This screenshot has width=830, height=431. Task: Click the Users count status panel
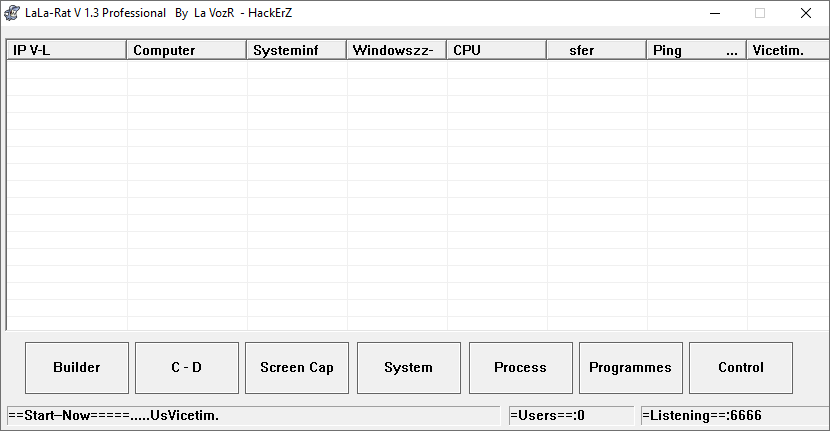[x=570, y=415]
